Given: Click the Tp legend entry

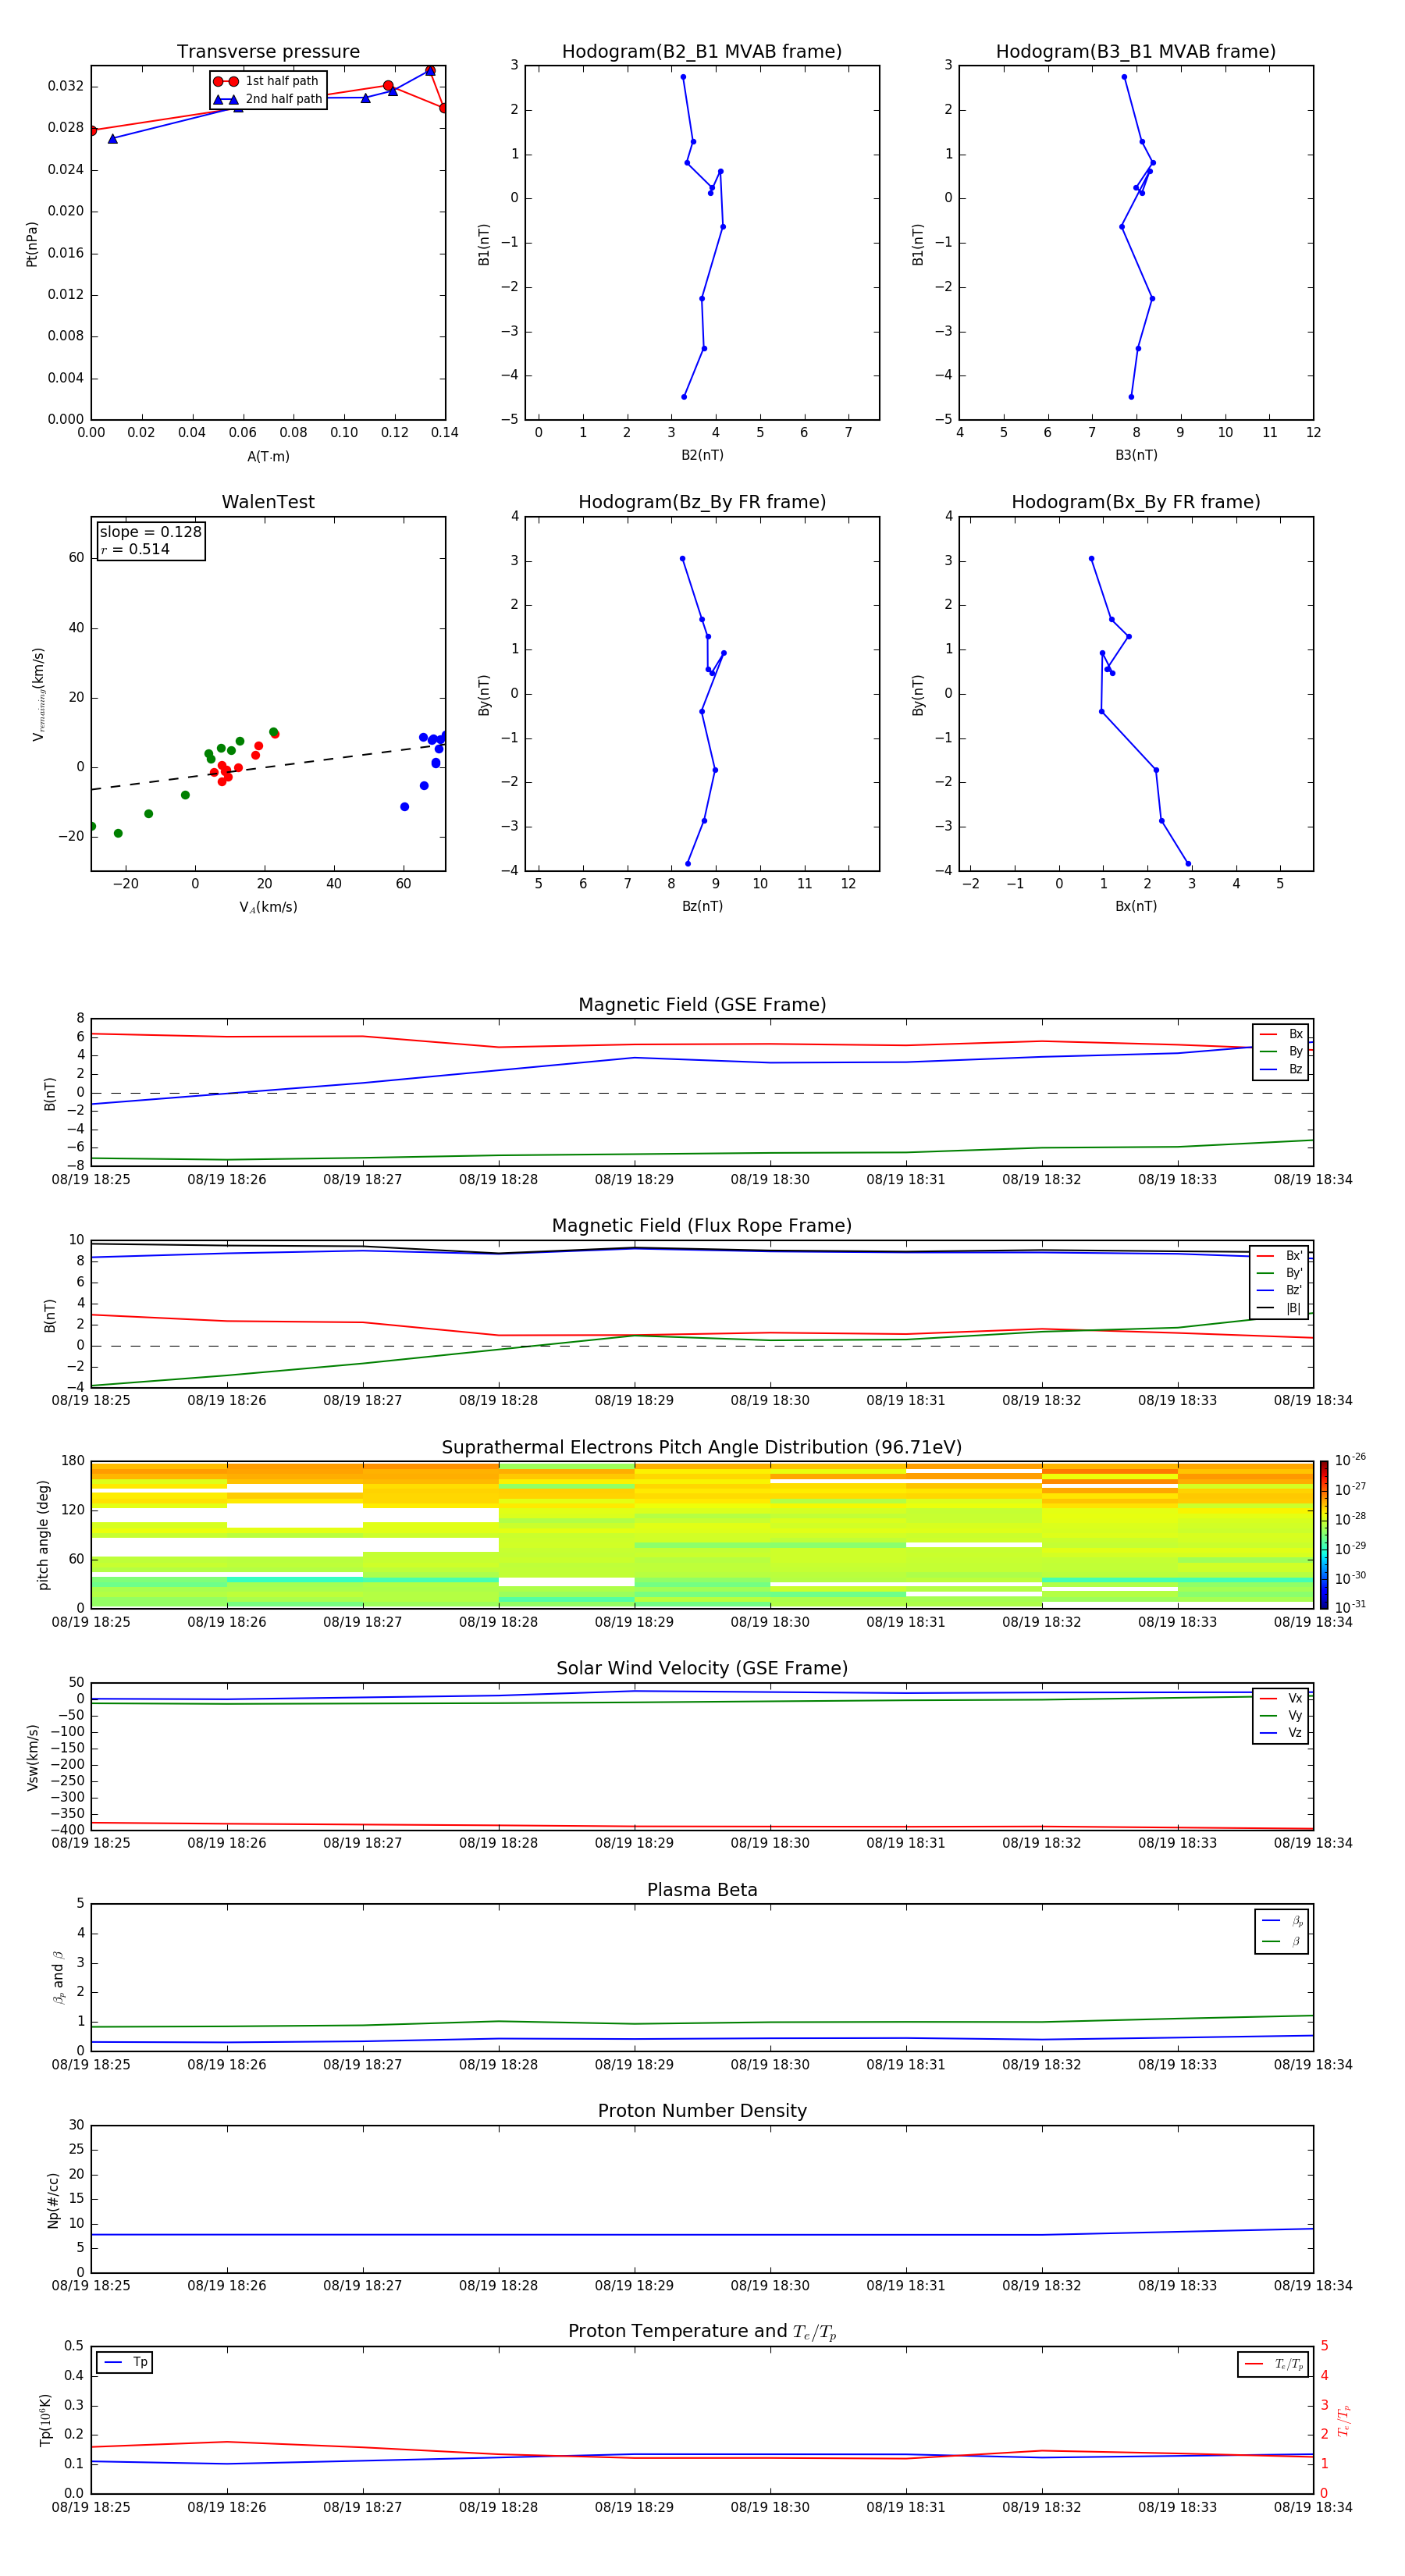Looking at the screenshot, I should click(x=126, y=2362).
